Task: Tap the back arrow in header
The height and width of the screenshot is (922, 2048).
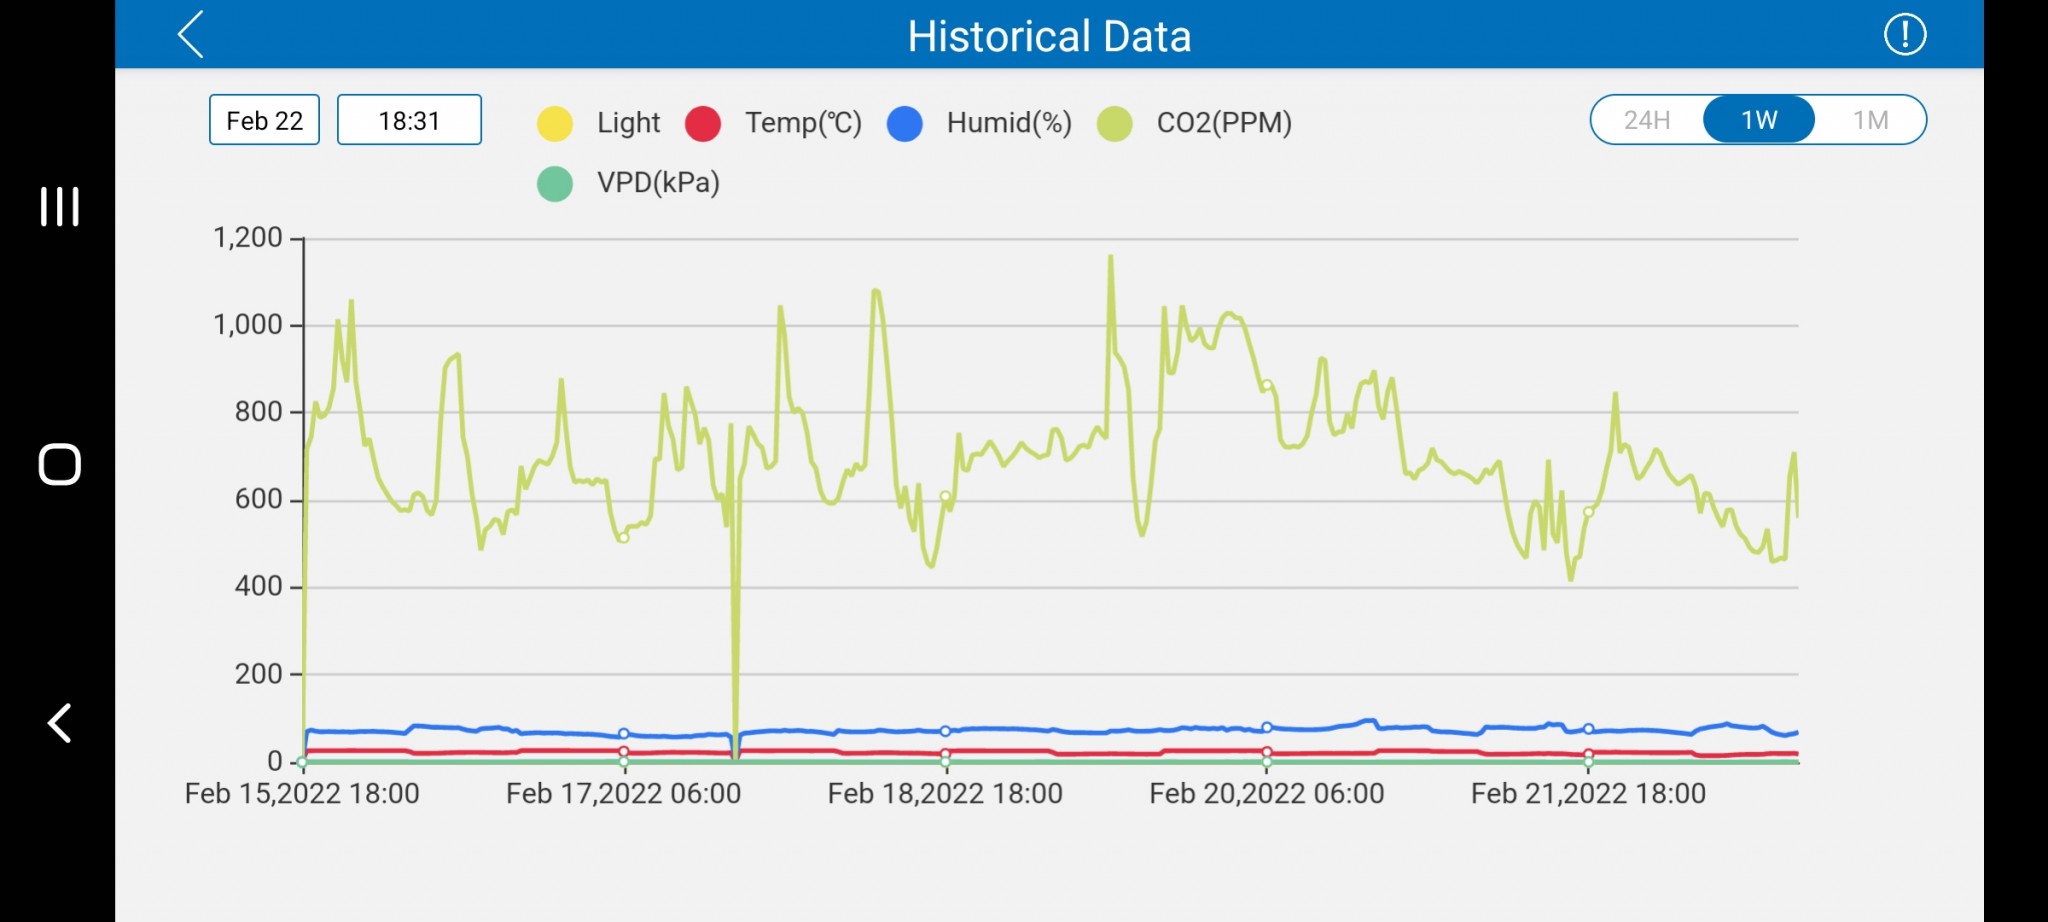Action: click(191, 35)
